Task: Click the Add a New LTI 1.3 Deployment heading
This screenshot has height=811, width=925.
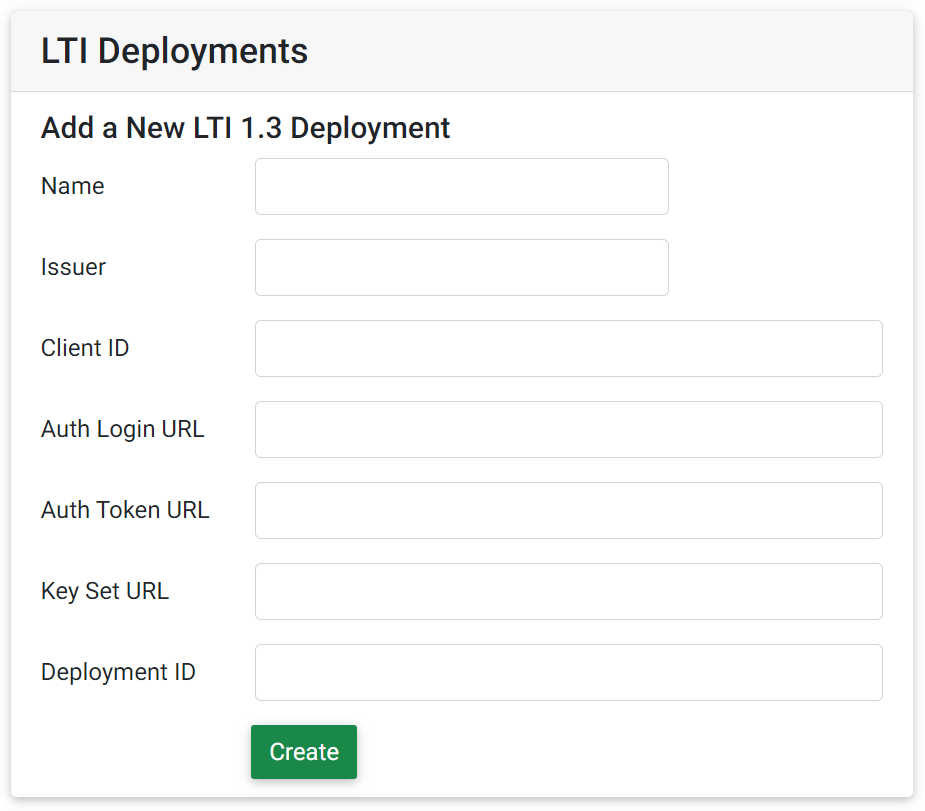Action: point(245,128)
